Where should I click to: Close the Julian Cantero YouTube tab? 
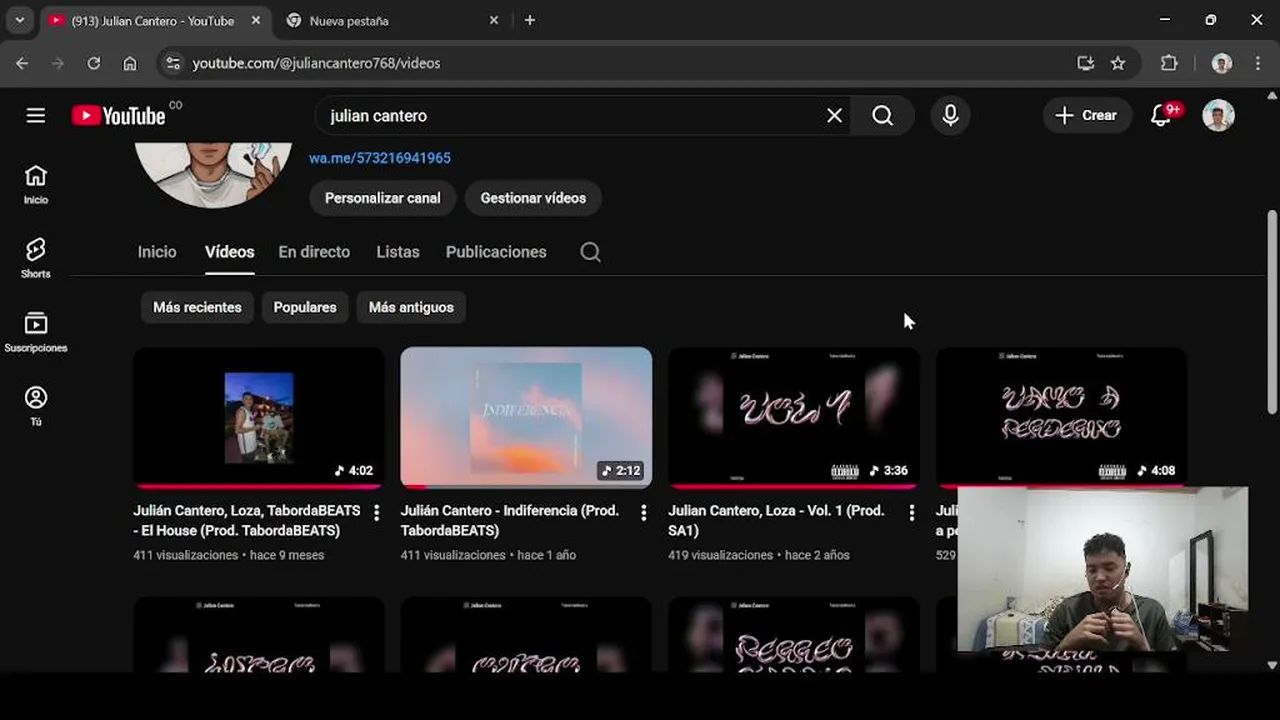pyautogui.click(x=255, y=20)
